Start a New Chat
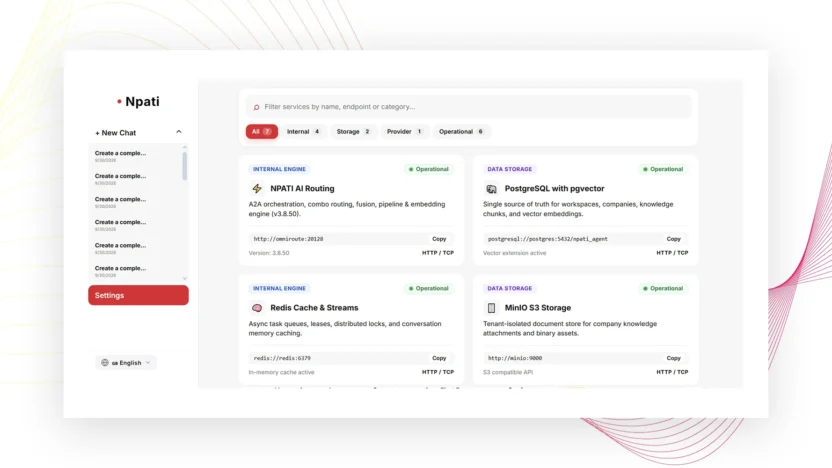Screen dimensions: 832x468 [x=116, y=133]
